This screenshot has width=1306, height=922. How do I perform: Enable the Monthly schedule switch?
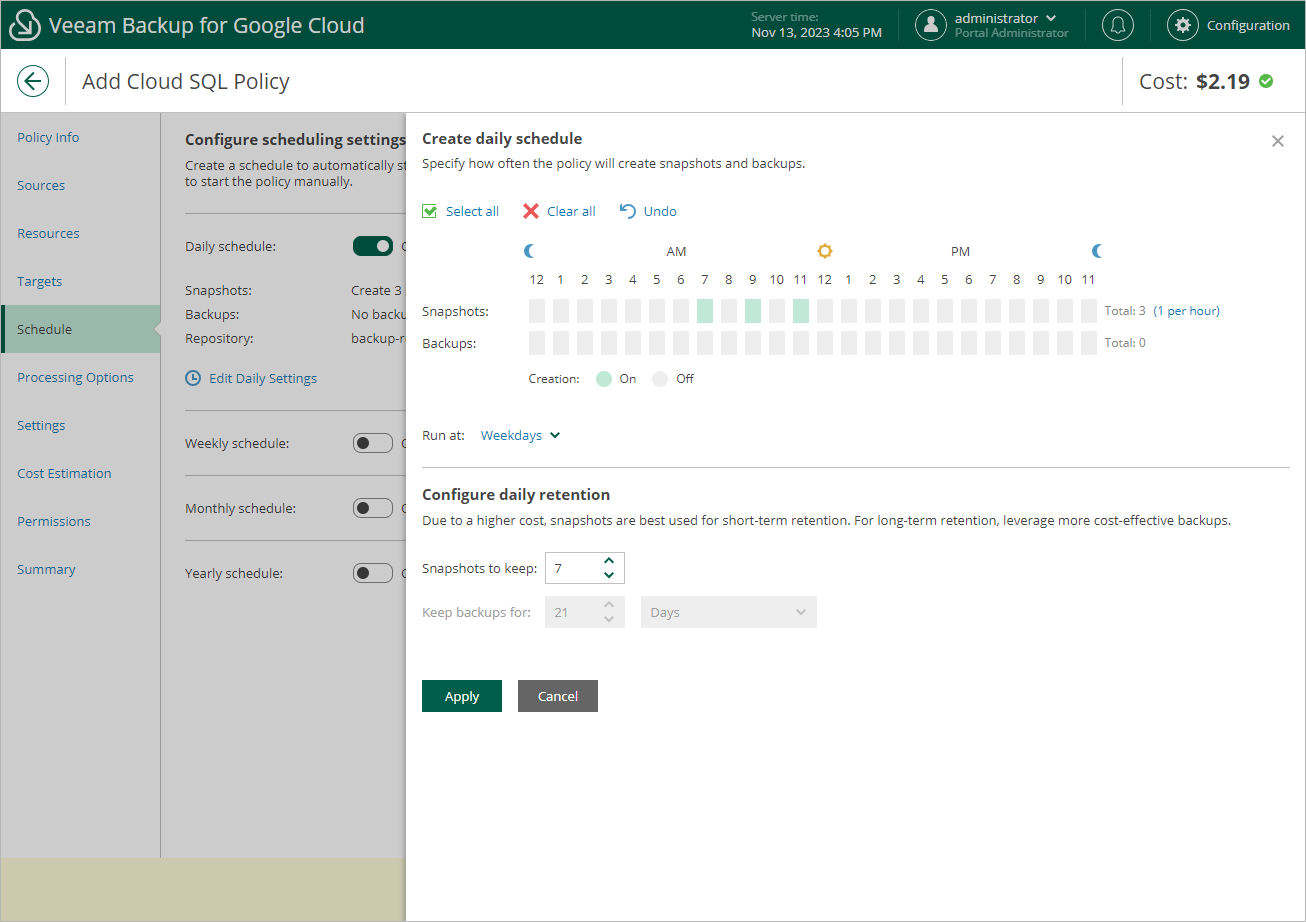(x=373, y=508)
